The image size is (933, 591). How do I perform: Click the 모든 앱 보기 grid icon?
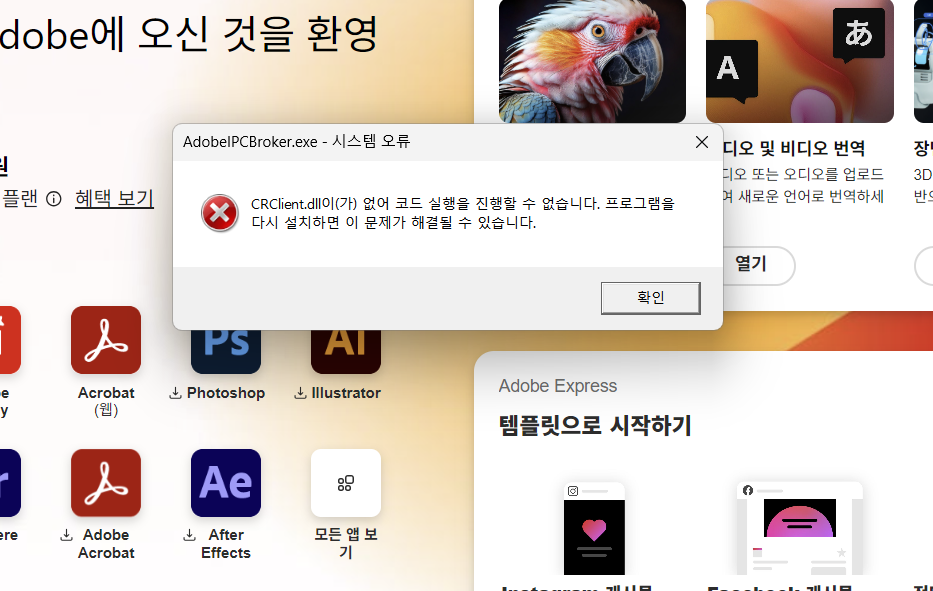point(345,483)
